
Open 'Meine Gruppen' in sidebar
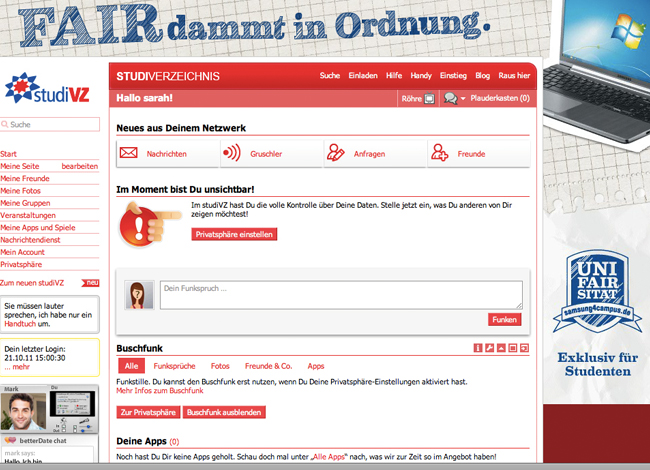pos(25,203)
